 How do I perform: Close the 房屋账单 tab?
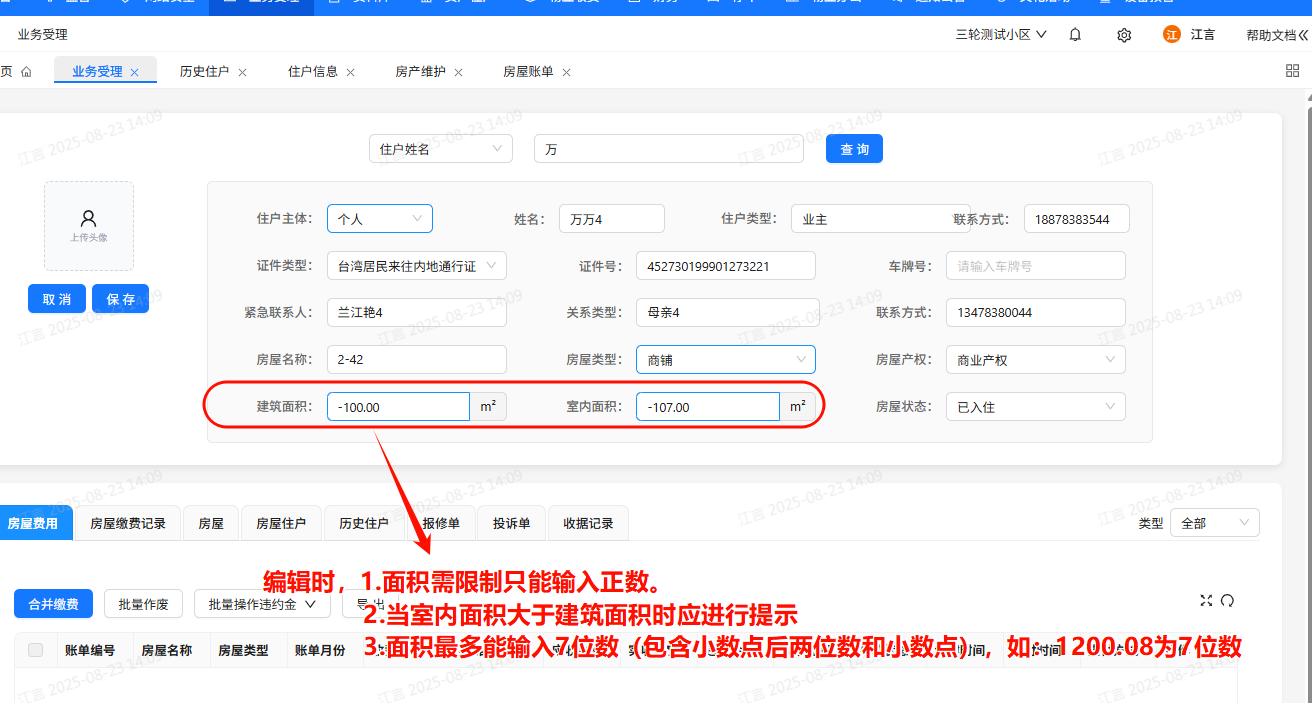(566, 72)
